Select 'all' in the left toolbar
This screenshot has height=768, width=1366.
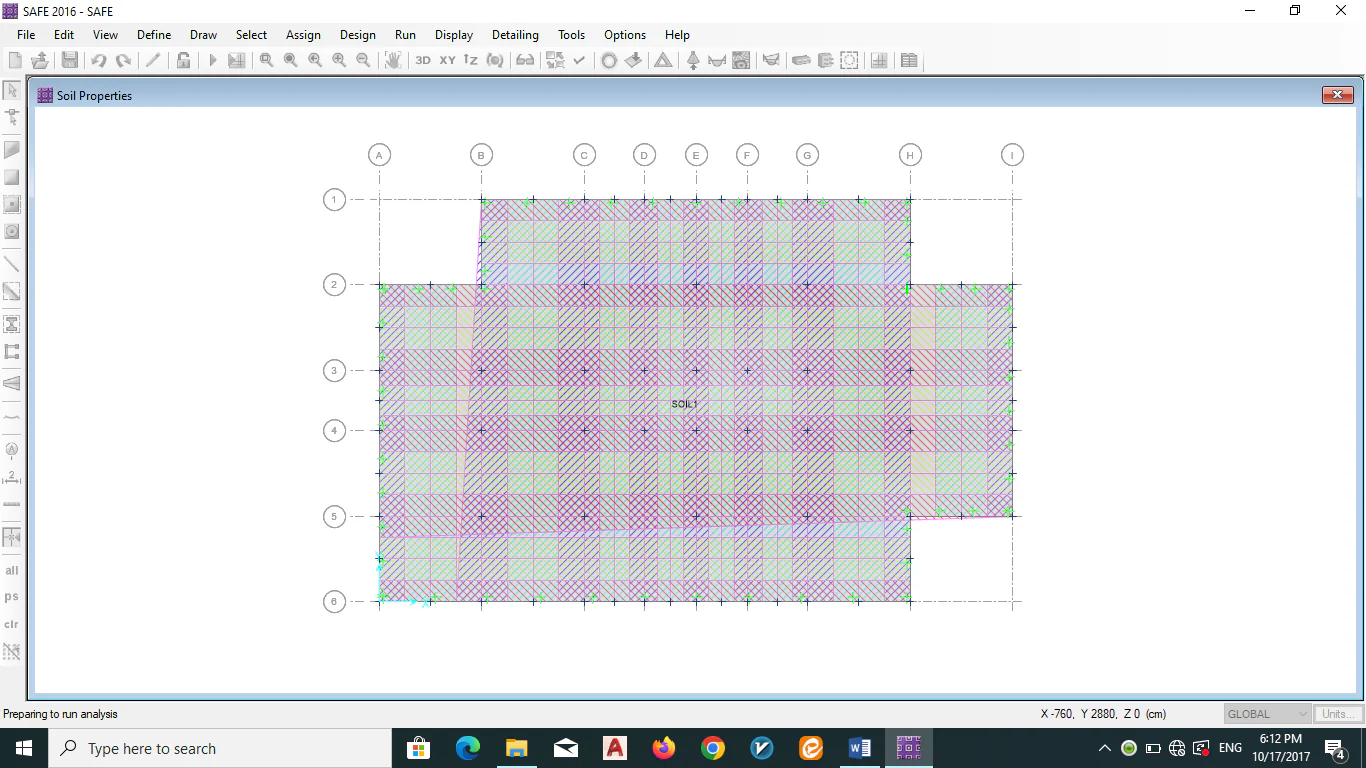pyautogui.click(x=12, y=570)
